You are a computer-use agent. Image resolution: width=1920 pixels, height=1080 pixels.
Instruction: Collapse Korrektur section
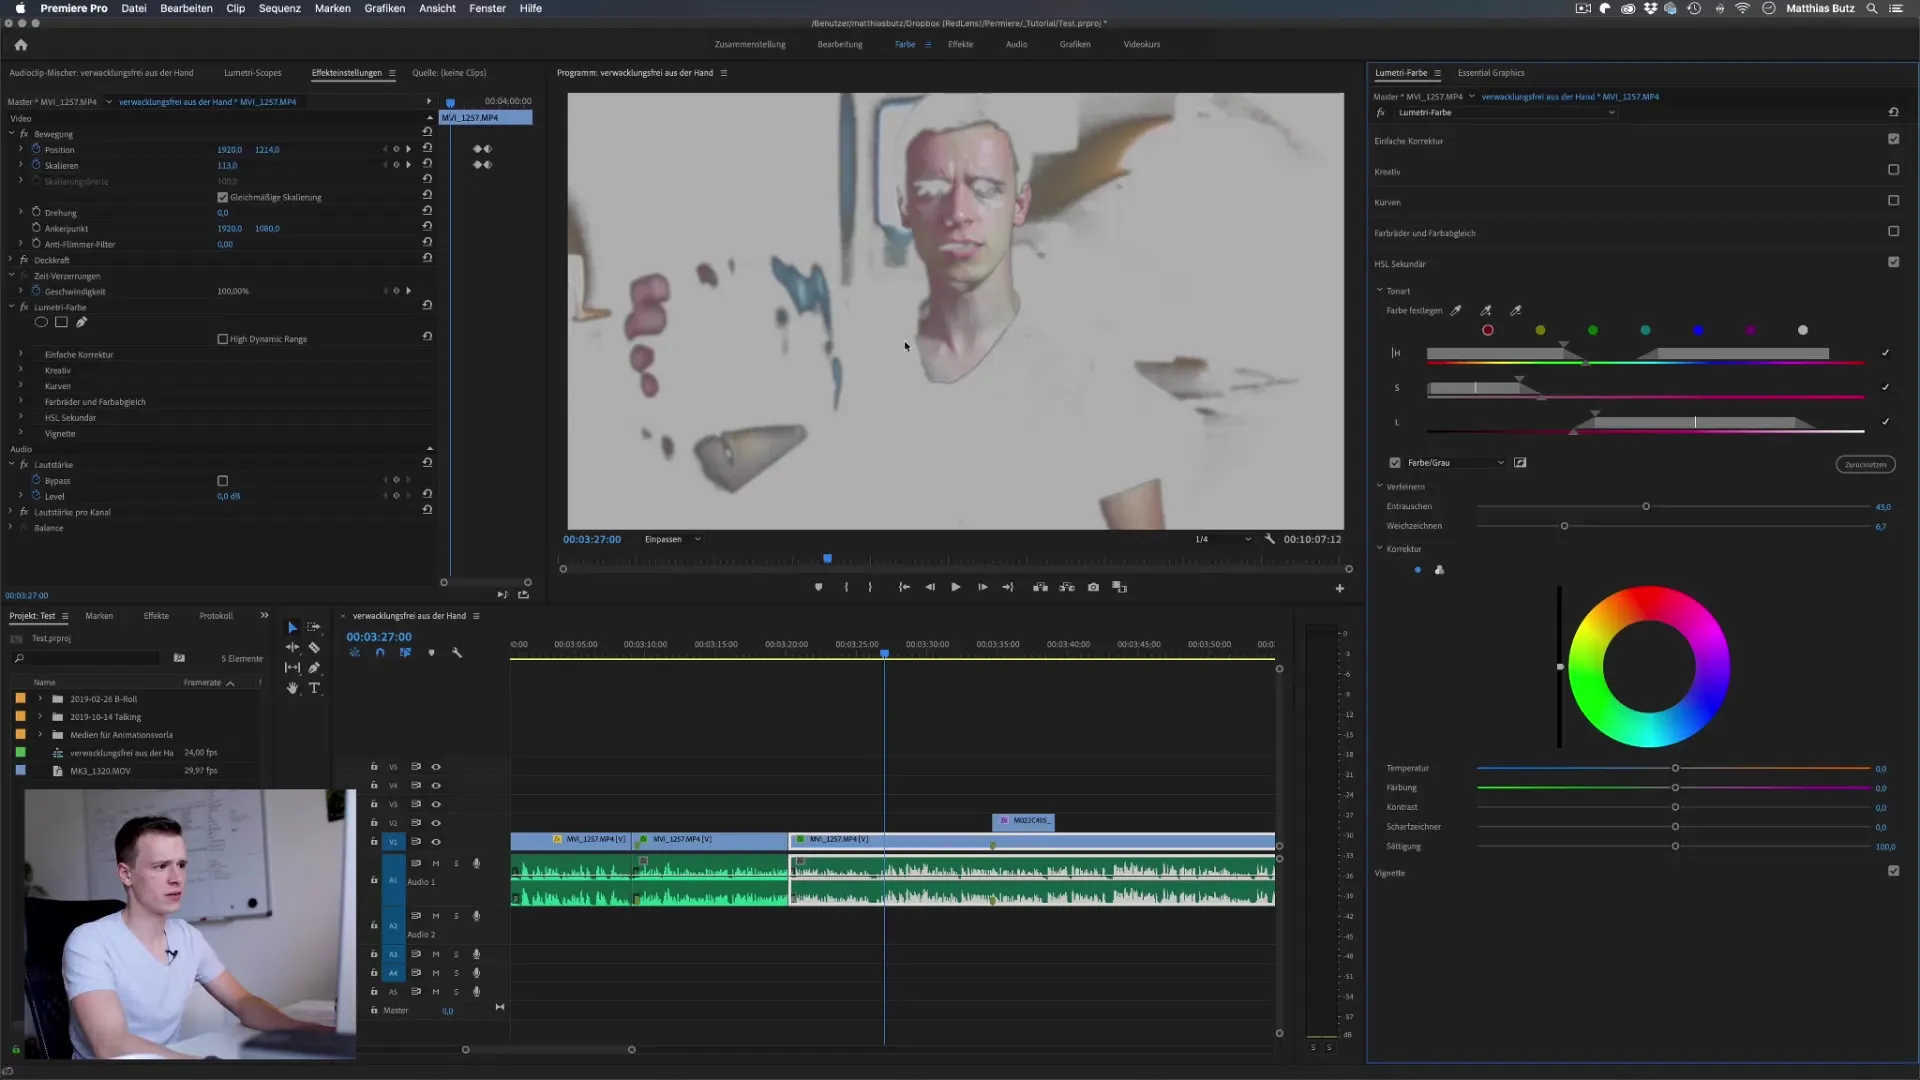pyautogui.click(x=1380, y=548)
